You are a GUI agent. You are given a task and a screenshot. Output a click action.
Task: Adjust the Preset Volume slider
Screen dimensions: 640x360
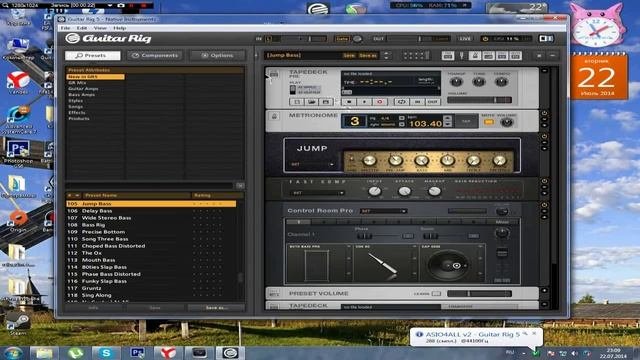tap(479, 293)
